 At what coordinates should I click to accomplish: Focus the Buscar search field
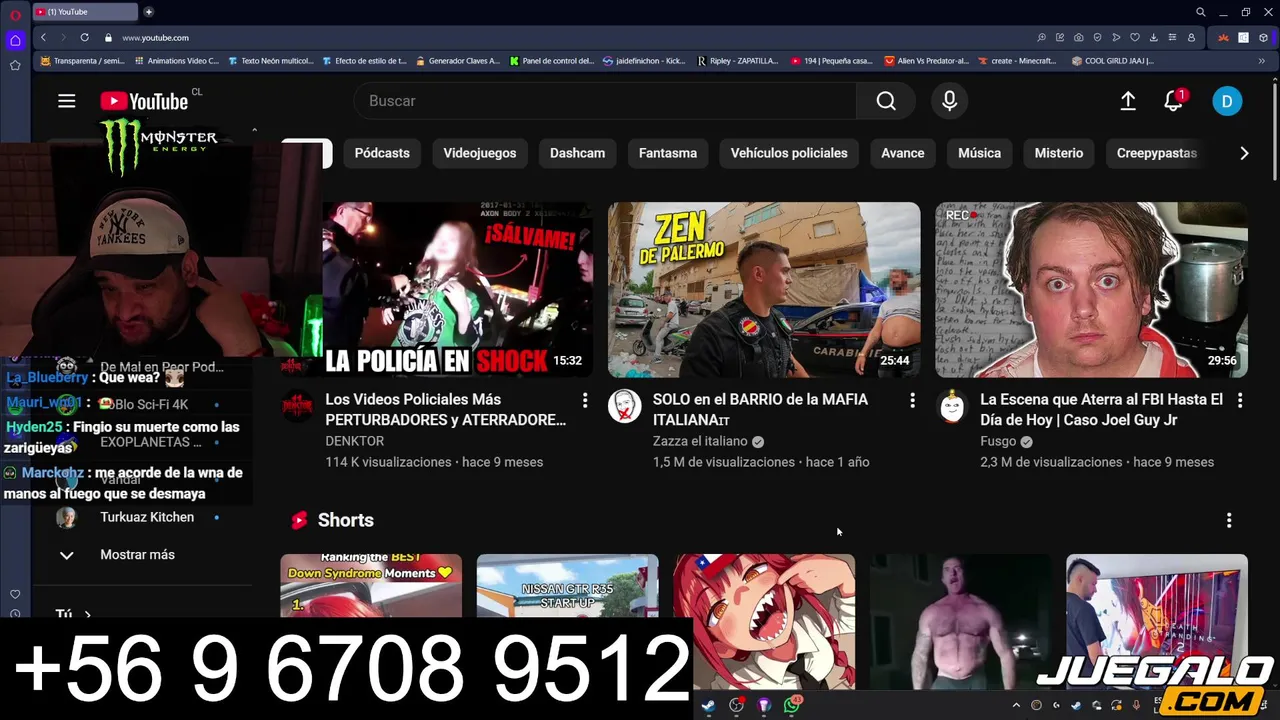pos(605,101)
